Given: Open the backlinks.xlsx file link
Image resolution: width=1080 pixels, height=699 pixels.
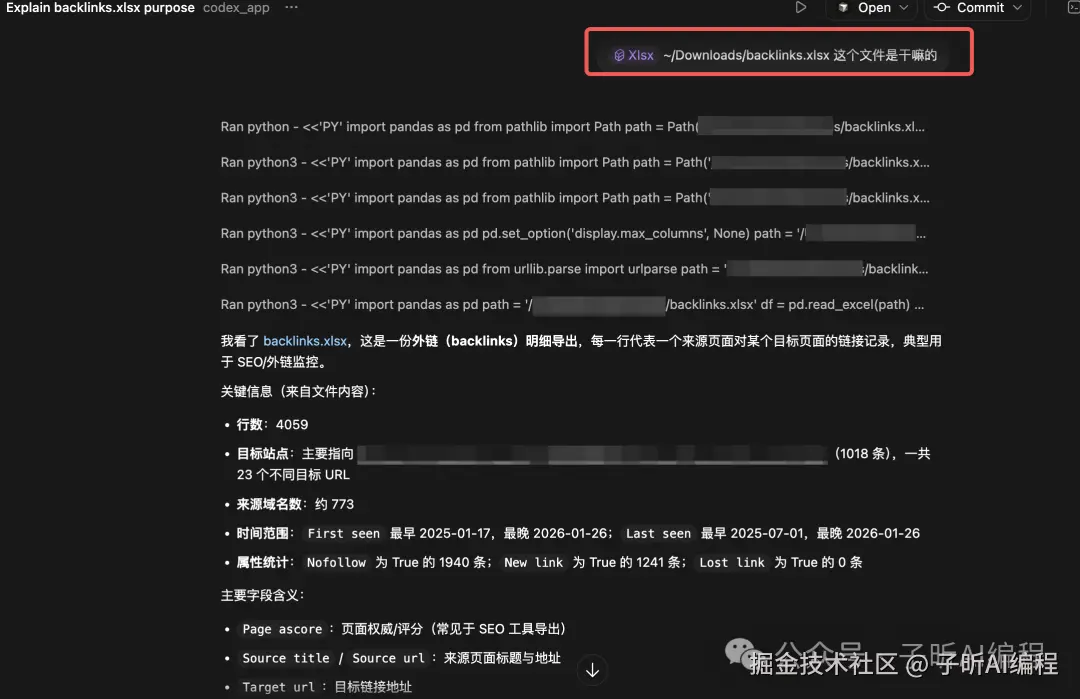Looking at the screenshot, I should coord(305,340).
